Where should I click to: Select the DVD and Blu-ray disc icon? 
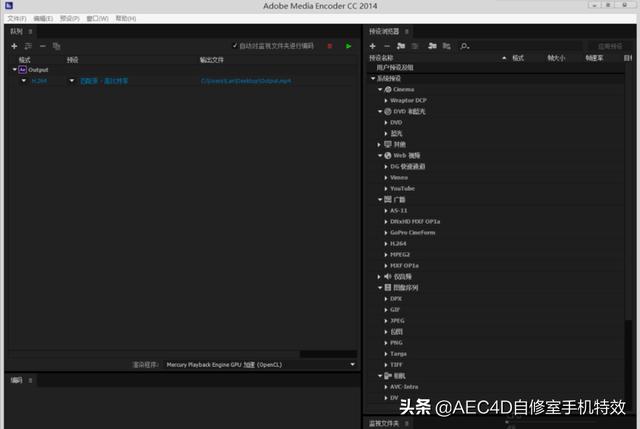pyautogui.click(x=388, y=111)
